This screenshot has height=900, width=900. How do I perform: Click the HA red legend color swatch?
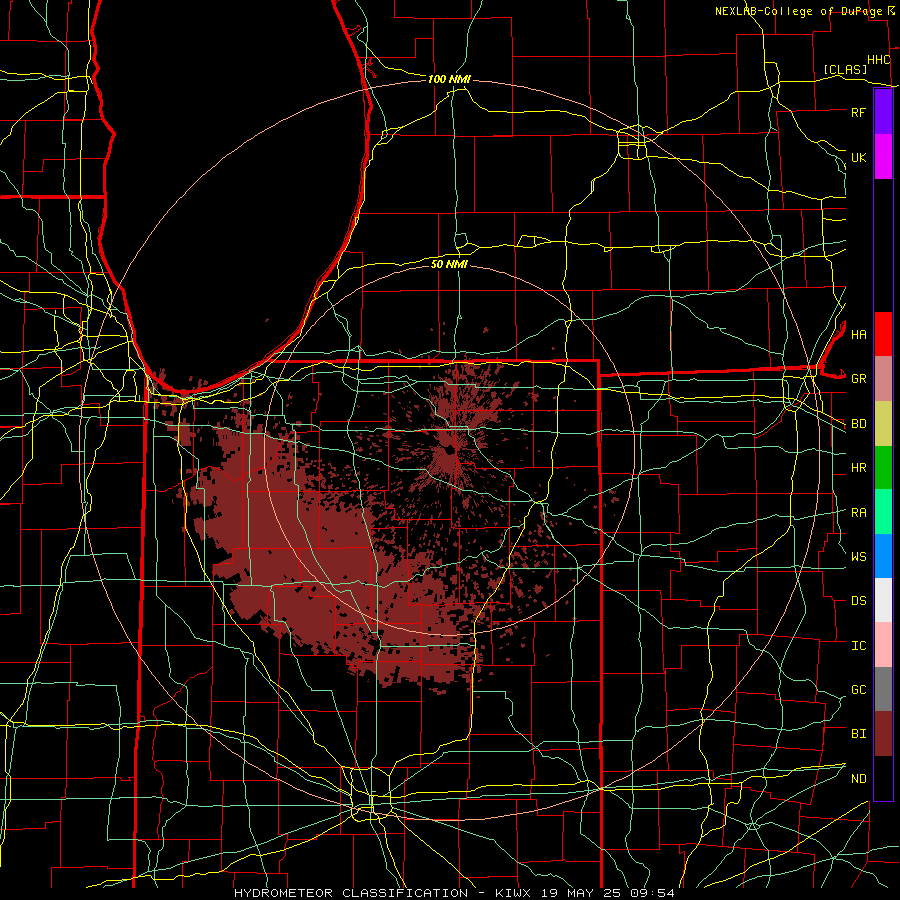pos(883,334)
